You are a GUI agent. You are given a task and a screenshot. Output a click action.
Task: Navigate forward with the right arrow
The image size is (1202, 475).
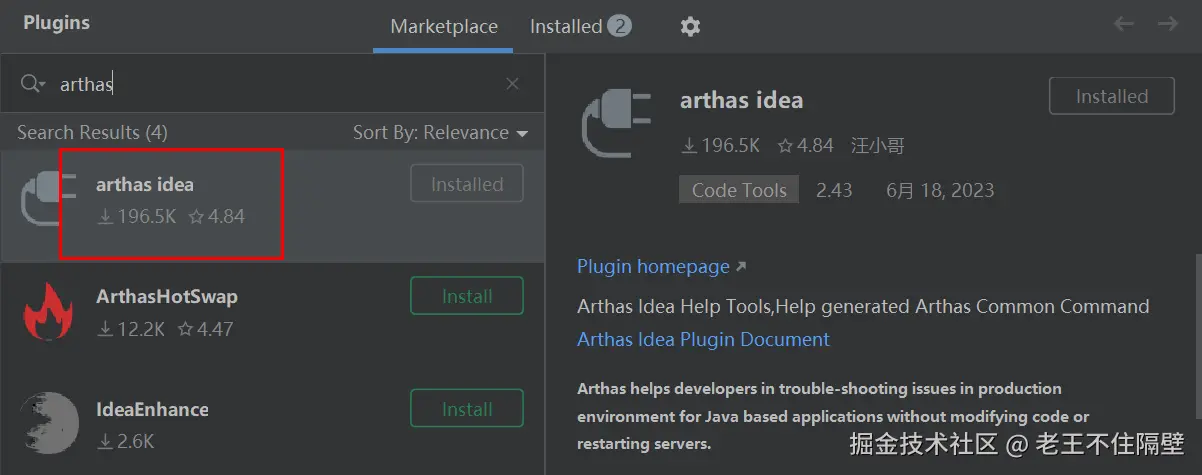(1167, 25)
